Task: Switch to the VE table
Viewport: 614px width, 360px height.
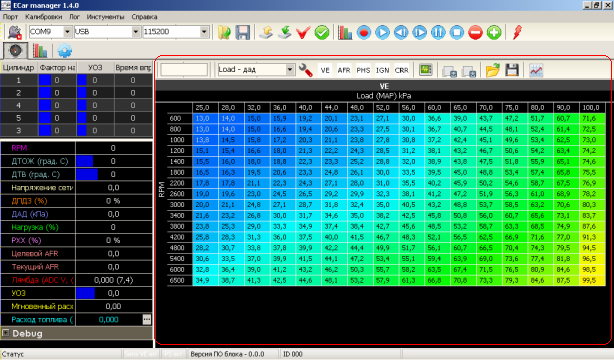Action: (x=325, y=70)
